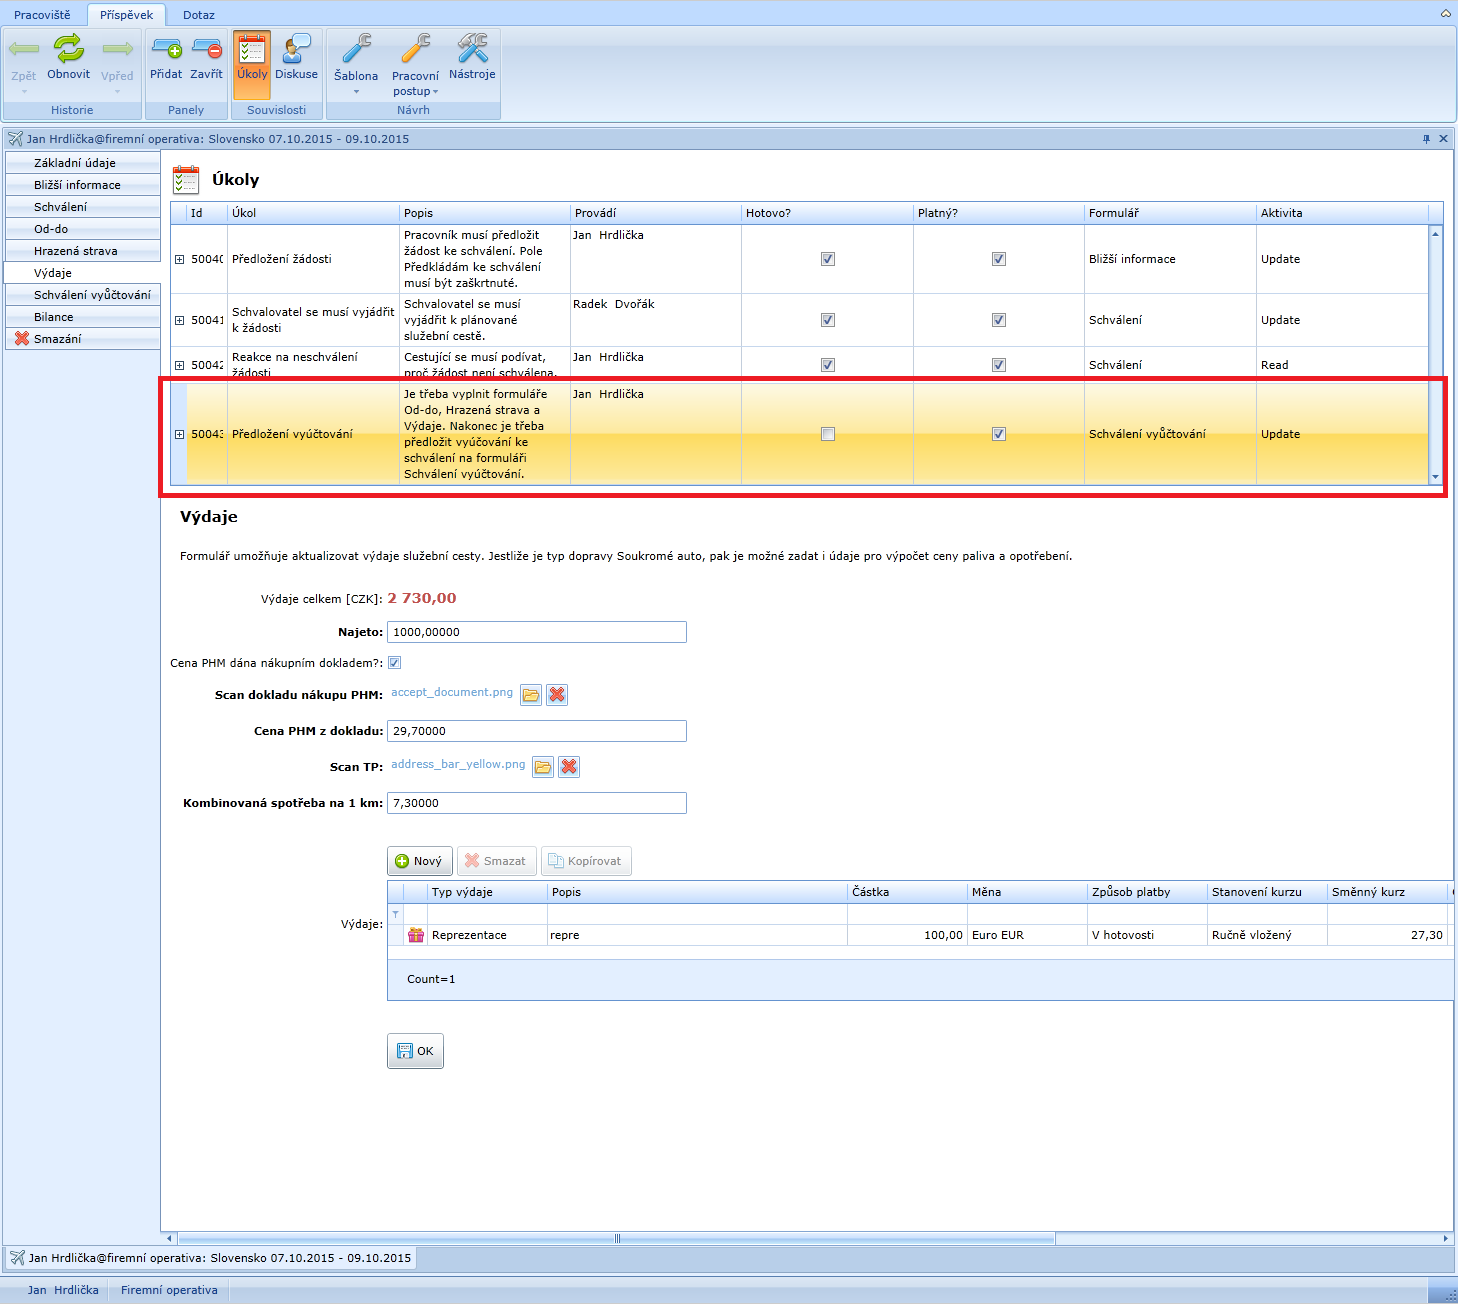Check Hotovo for Předložení vyúčtování task

pos(827,434)
